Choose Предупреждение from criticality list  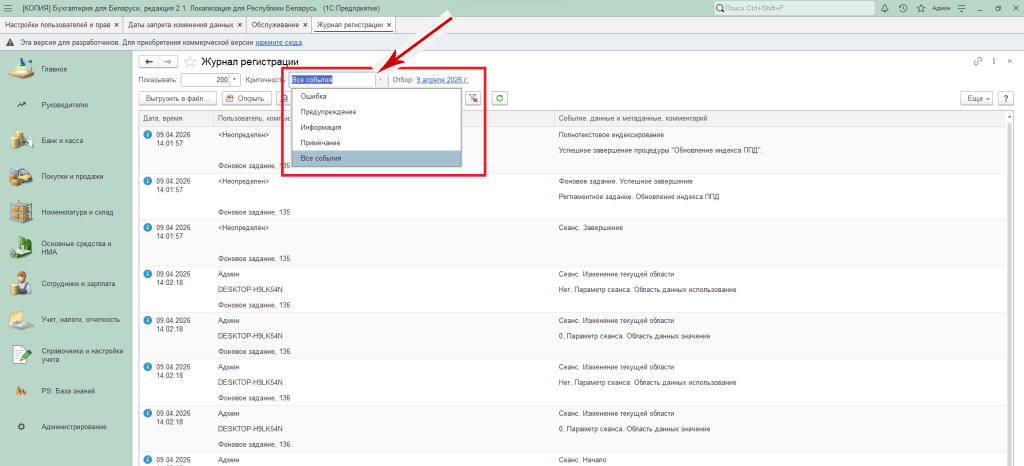(328, 112)
